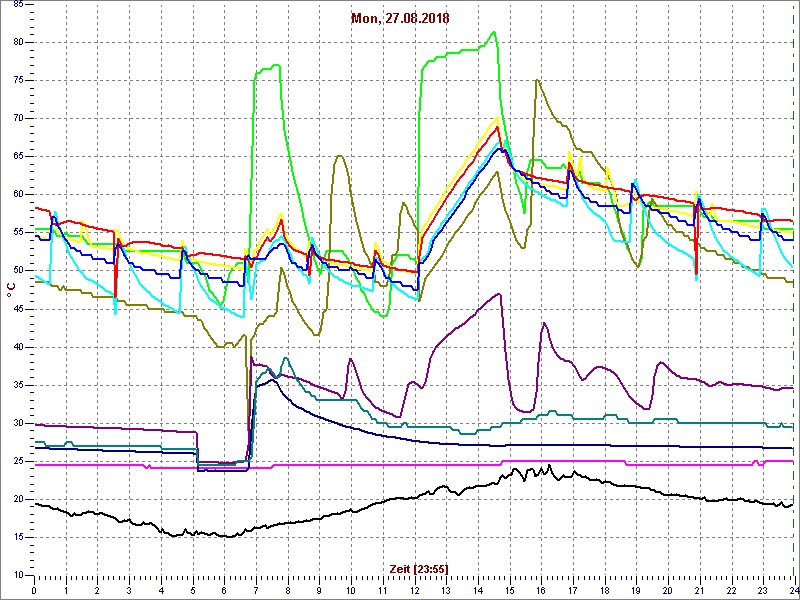
Task: Select the 75 value on the temperature axis
Action: click(x=17, y=81)
